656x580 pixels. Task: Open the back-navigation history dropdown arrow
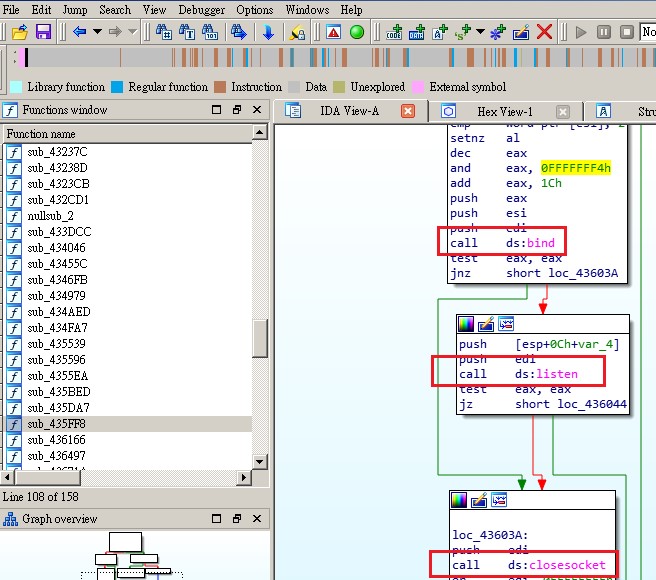click(97, 32)
